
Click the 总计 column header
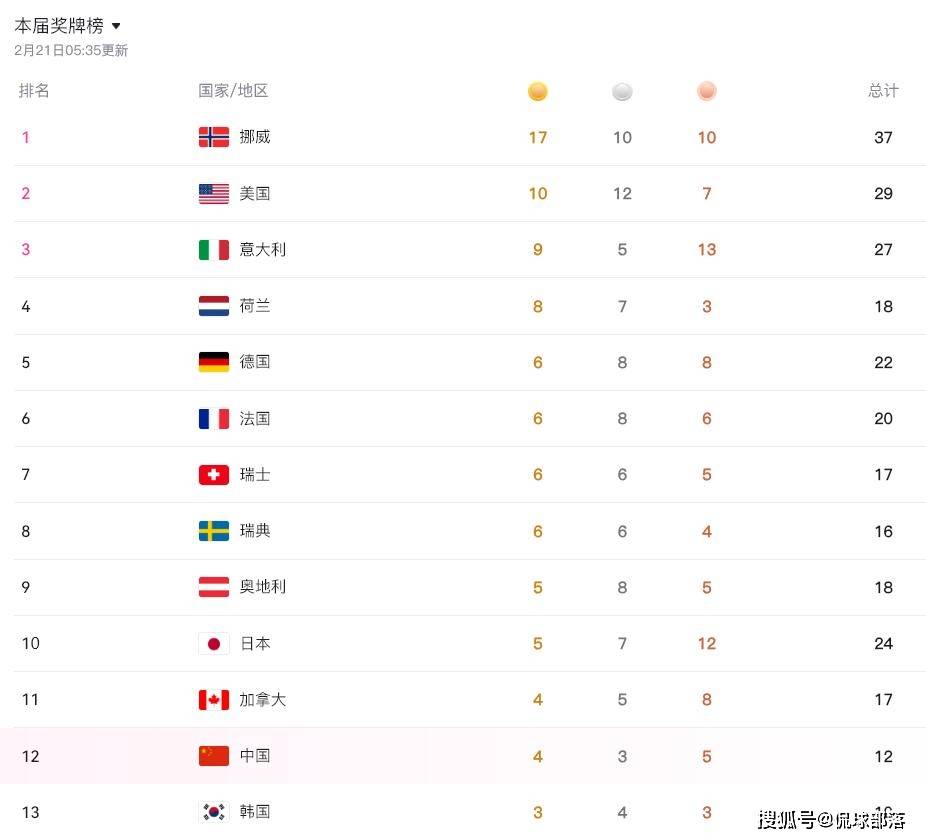[x=883, y=91]
